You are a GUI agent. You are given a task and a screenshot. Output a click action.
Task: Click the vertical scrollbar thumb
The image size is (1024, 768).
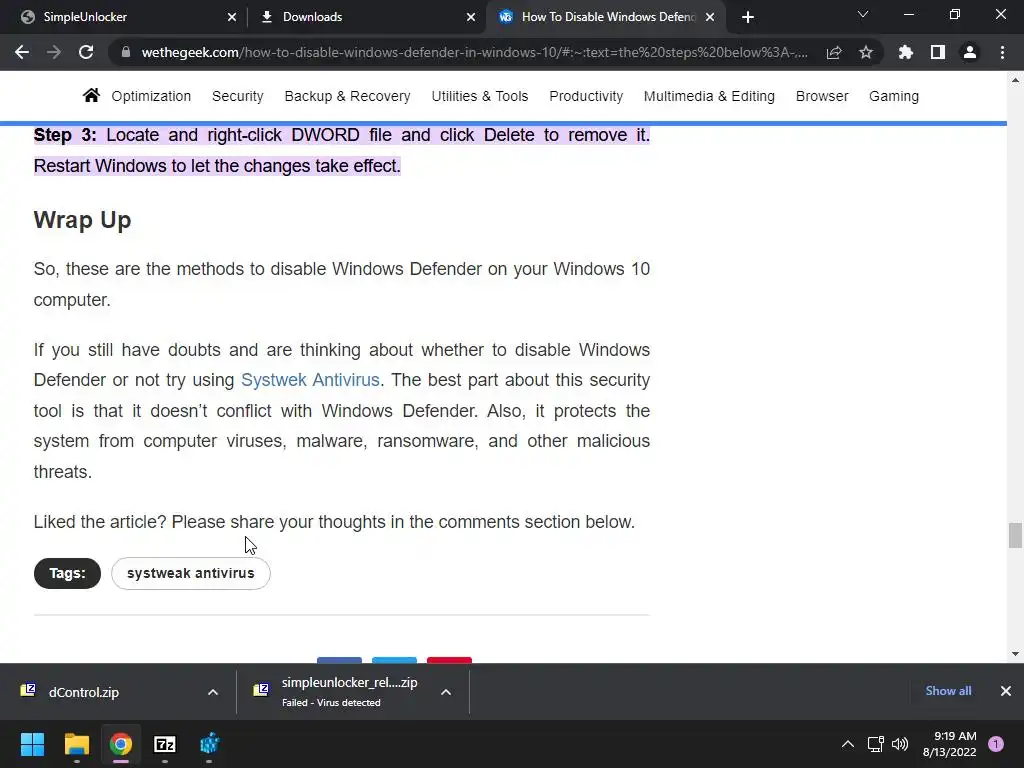tap(1015, 536)
